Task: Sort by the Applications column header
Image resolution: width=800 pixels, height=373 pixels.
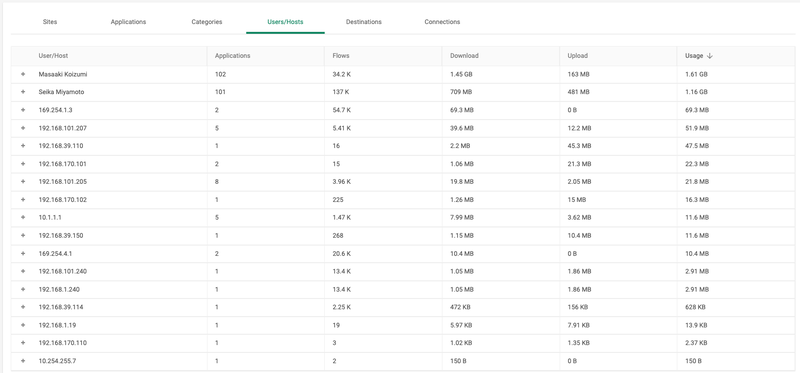Action: coord(233,56)
